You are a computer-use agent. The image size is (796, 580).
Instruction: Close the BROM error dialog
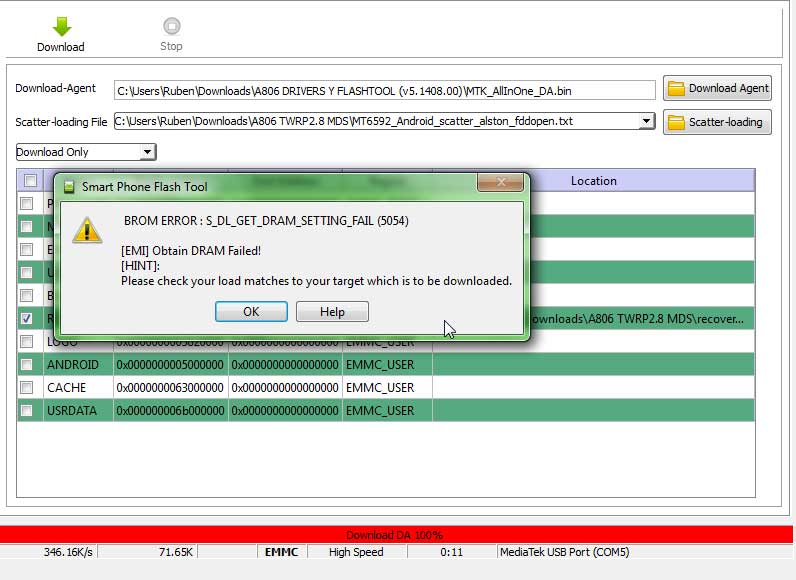tap(500, 182)
